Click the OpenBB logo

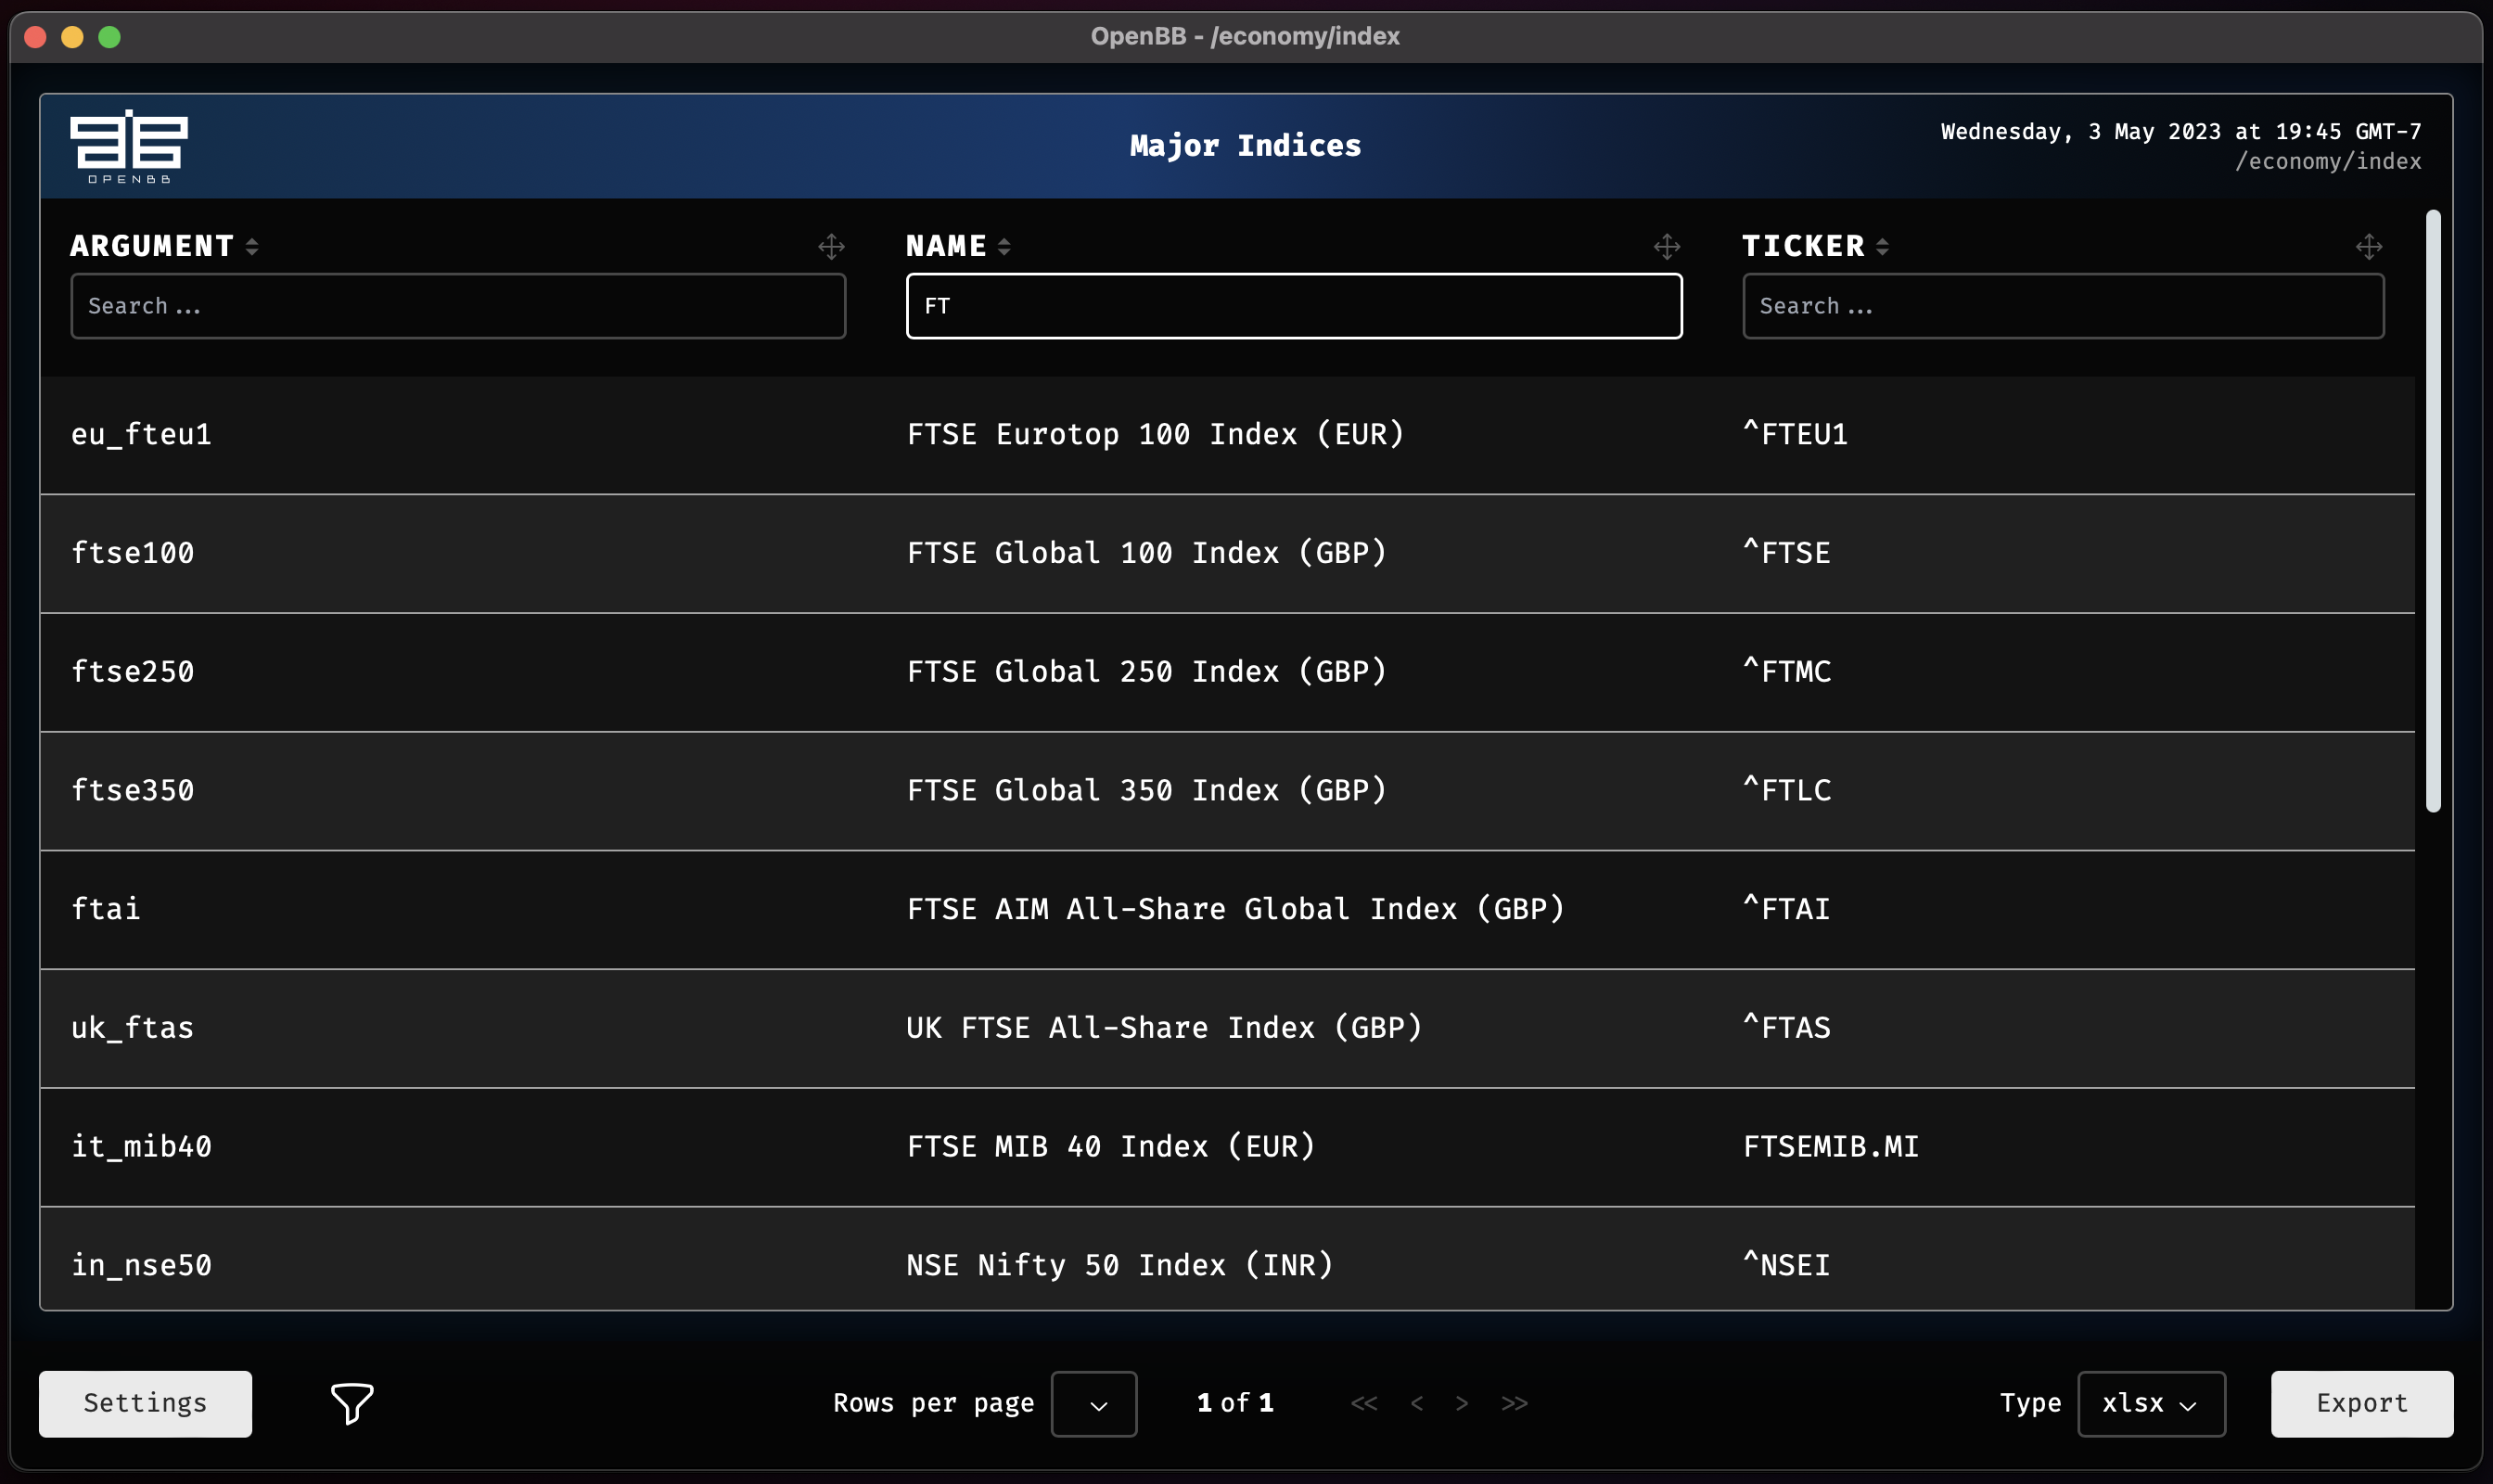[x=129, y=146]
